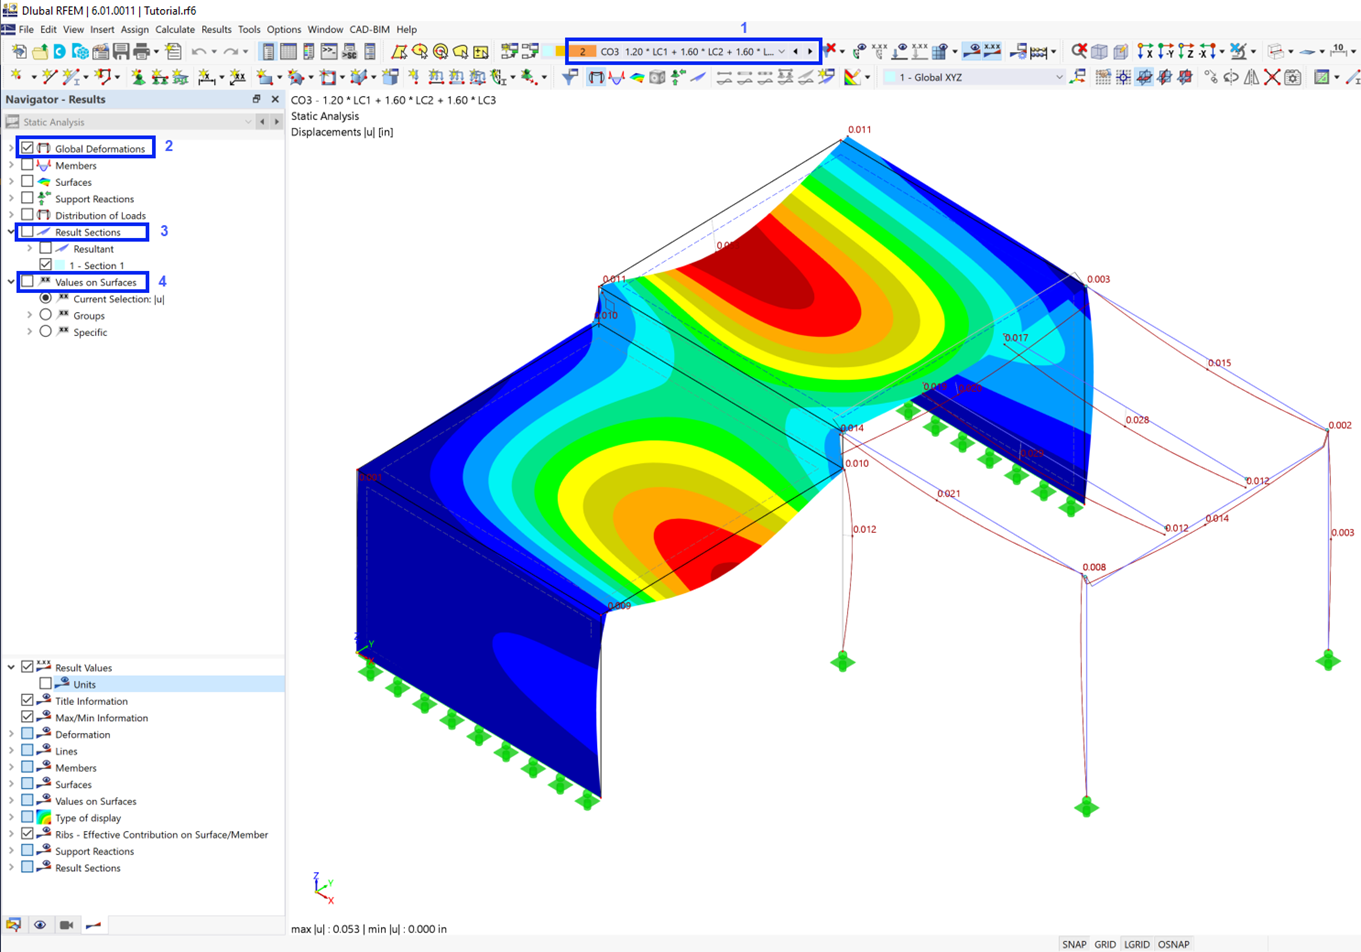Check the Values on Surfaces checkbox
1361x952 pixels.
click(29, 281)
